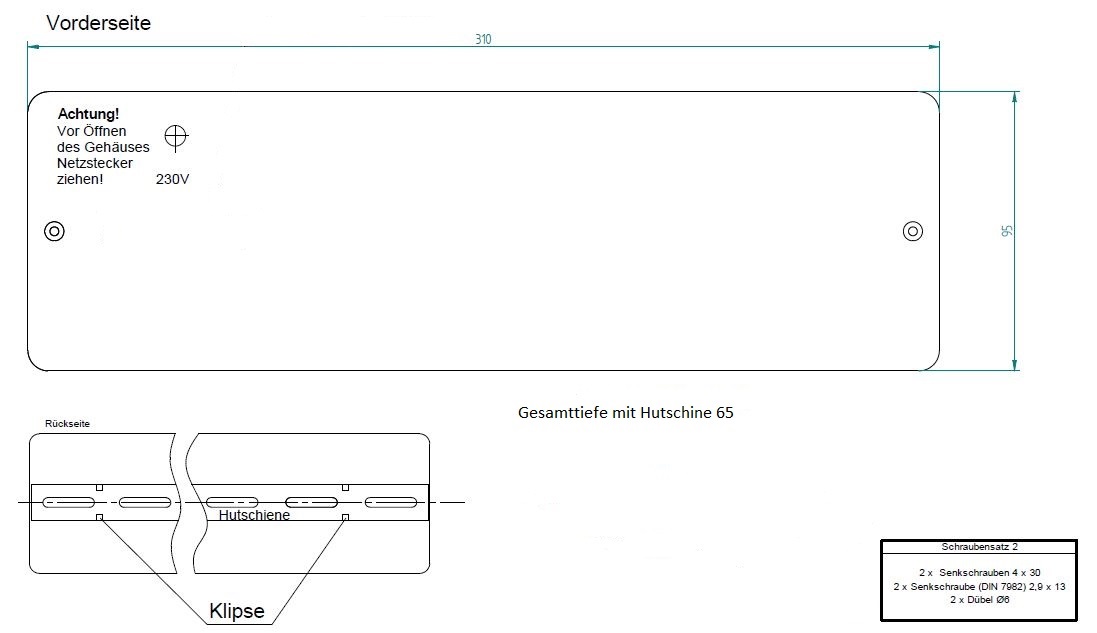
Task: Select the rightmost slot in the Hutschiene rail
Action: (x=395, y=502)
